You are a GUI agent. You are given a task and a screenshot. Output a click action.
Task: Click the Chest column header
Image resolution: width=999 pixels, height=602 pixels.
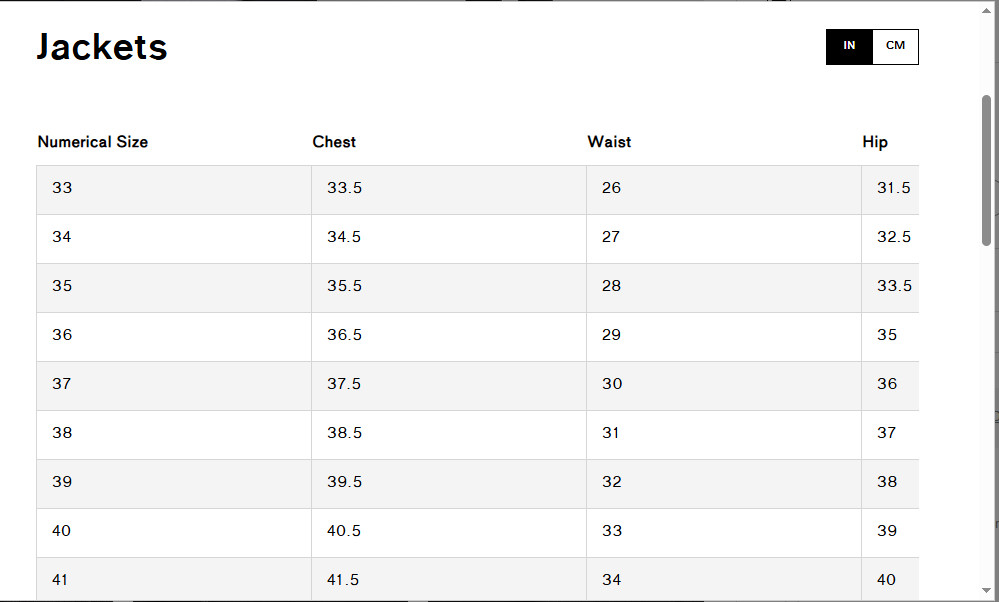click(x=334, y=142)
